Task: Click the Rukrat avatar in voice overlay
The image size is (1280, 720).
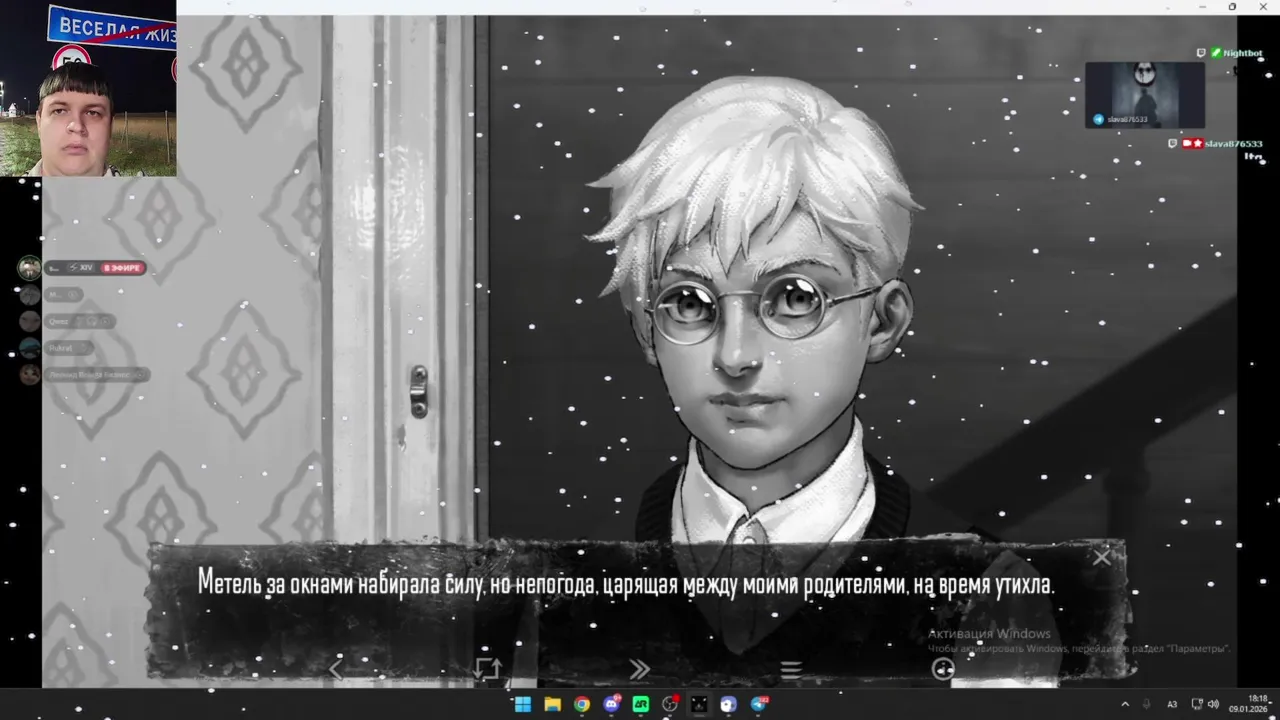Action: tap(30, 348)
